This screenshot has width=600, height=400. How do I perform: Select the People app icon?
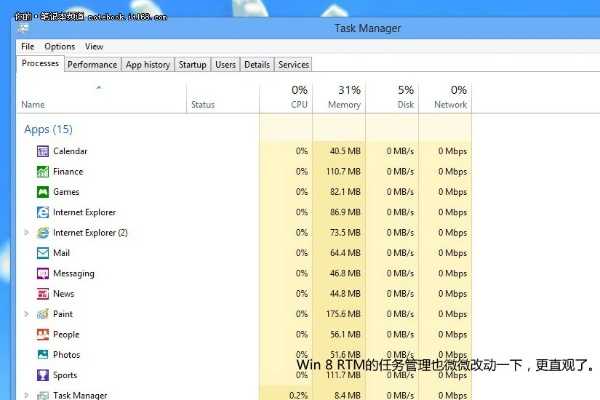[x=43, y=334]
